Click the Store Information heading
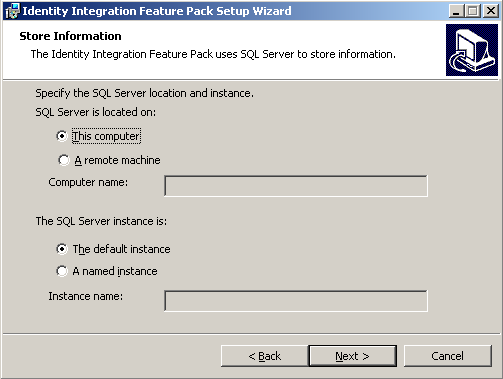The height and width of the screenshot is (379, 503). 70,36
